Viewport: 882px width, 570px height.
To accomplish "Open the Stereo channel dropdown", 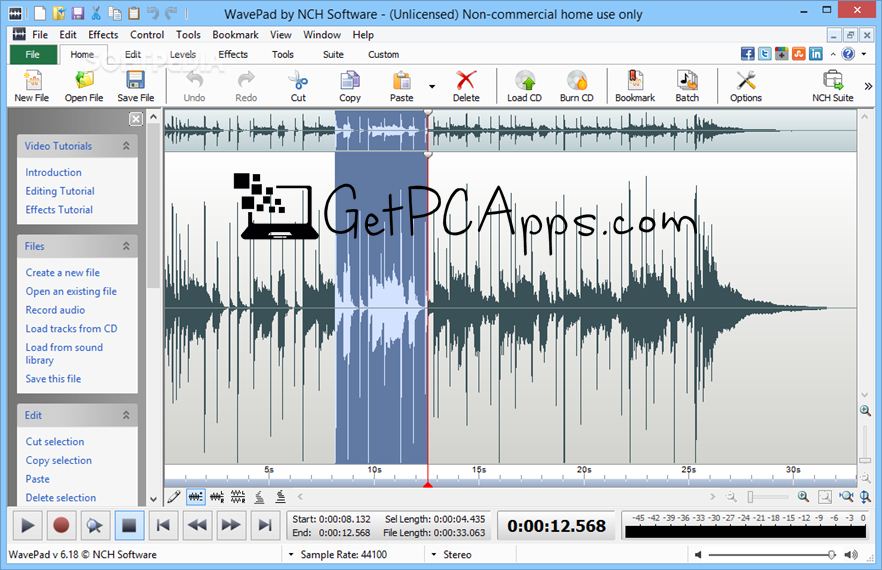I will [x=434, y=555].
